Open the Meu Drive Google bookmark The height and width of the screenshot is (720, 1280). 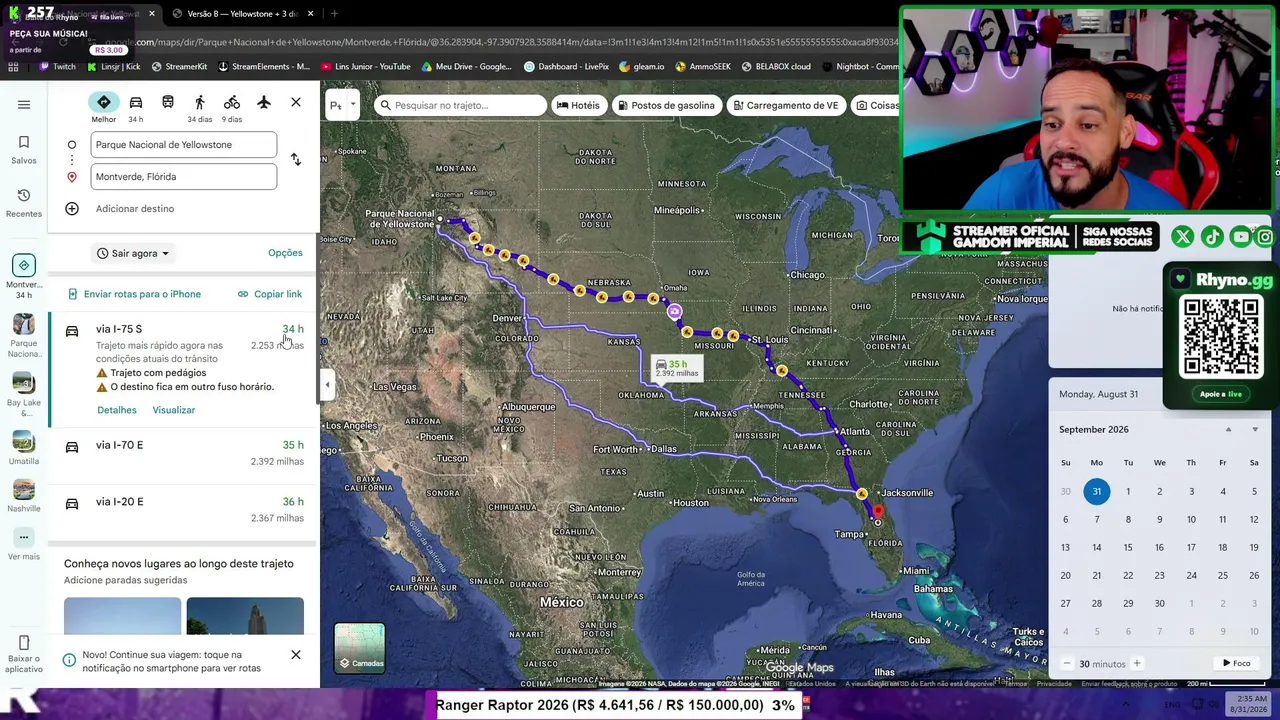click(x=466, y=67)
